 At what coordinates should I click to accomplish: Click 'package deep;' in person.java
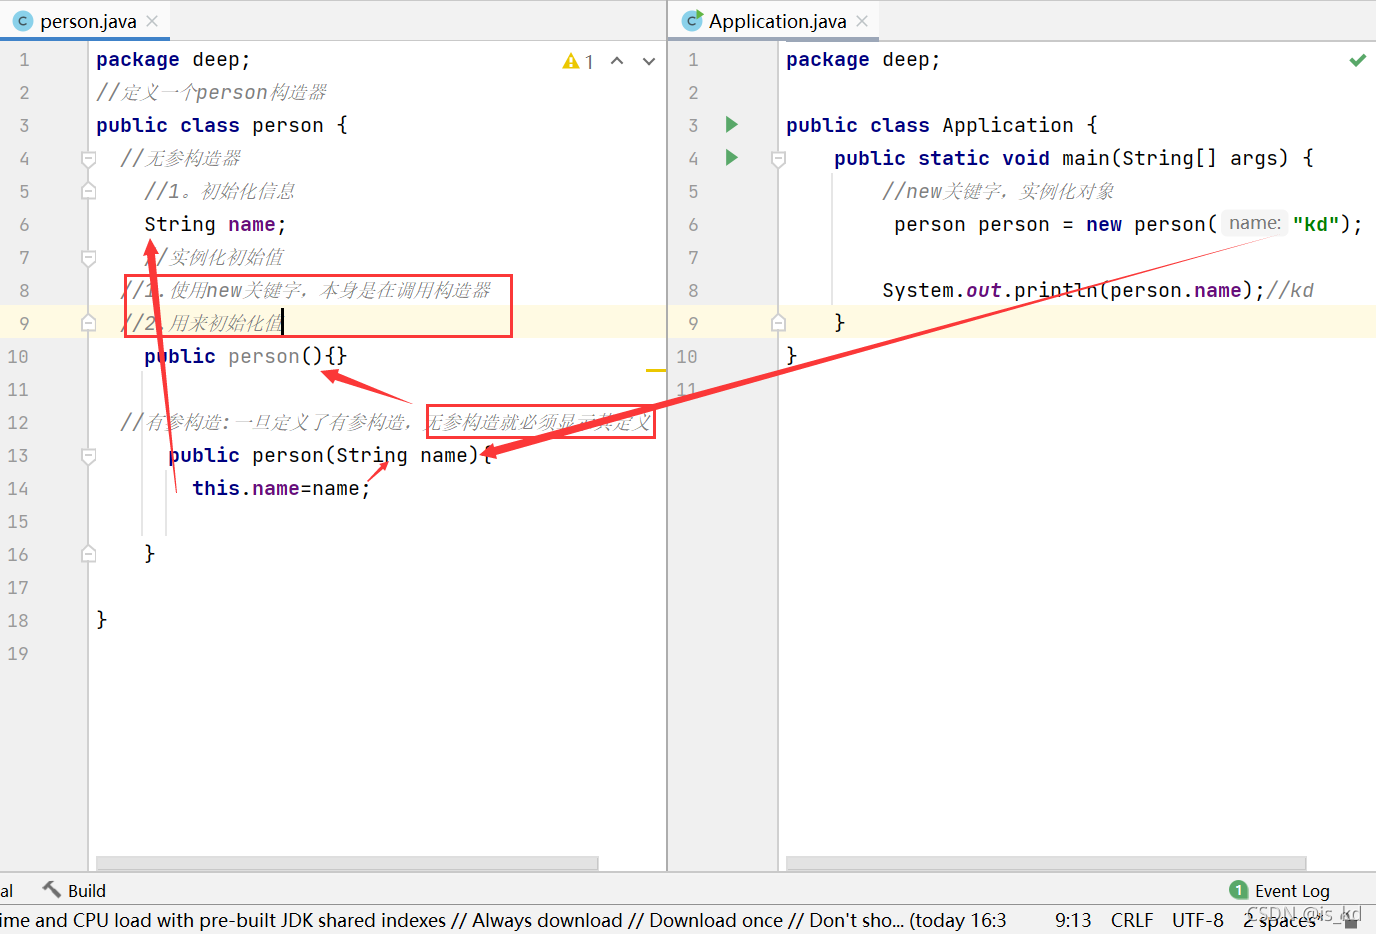(x=173, y=59)
